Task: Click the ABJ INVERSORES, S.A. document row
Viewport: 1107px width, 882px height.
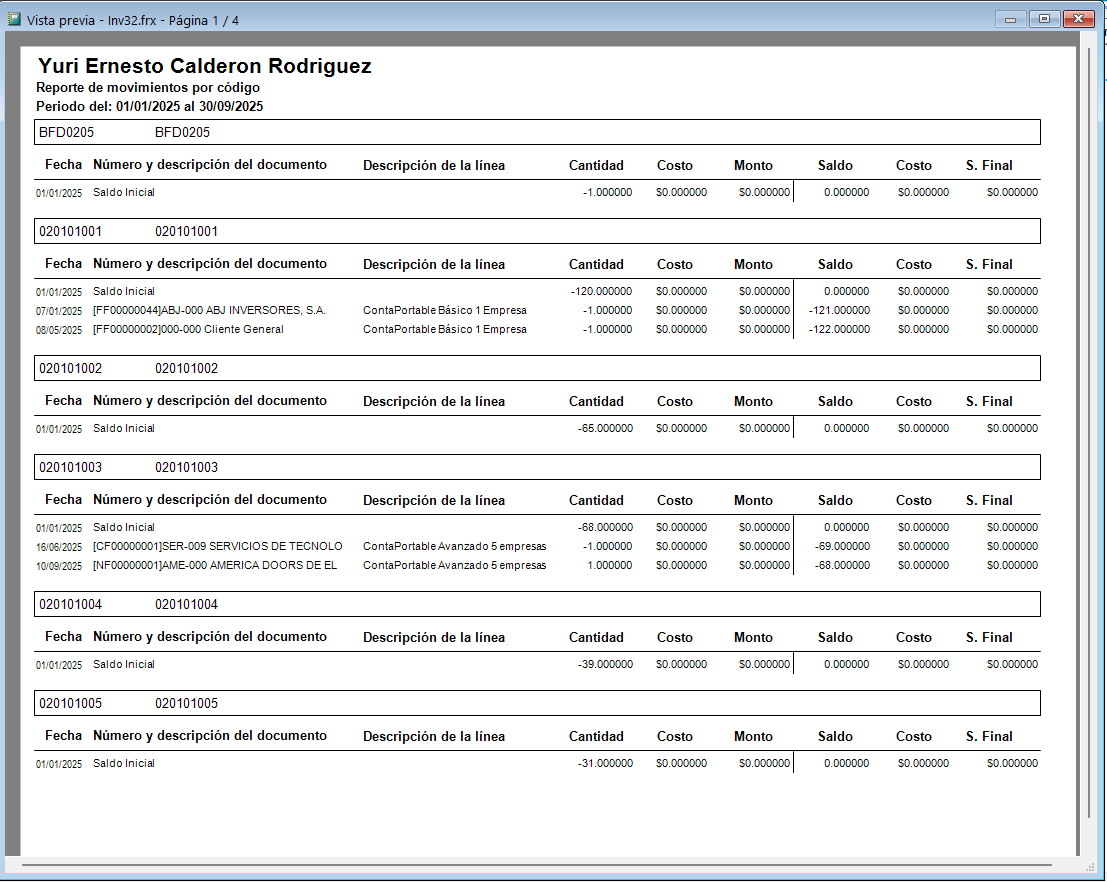Action: (537, 311)
